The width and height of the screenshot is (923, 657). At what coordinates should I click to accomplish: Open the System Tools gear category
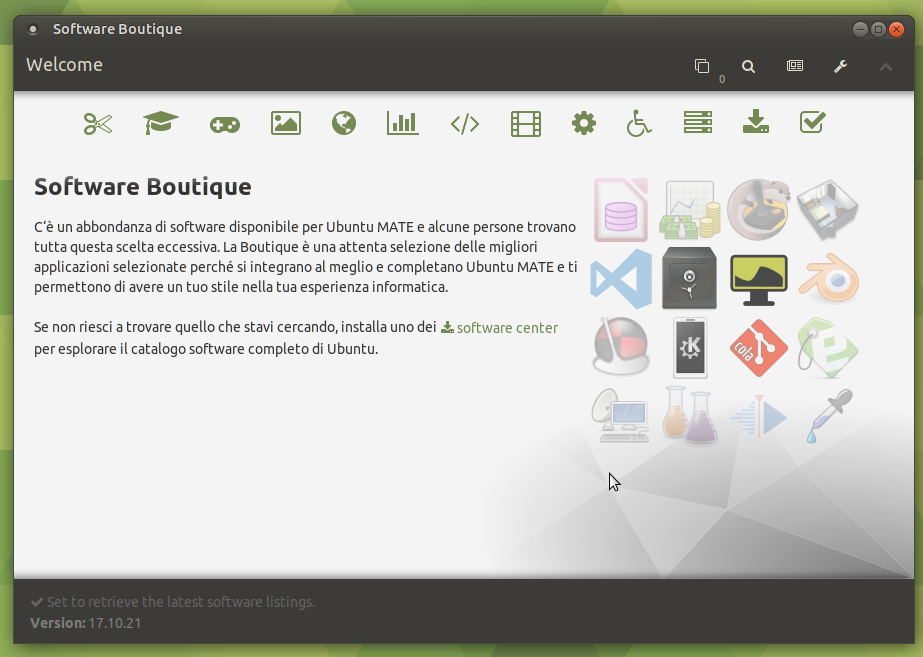[x=584, y=124]
